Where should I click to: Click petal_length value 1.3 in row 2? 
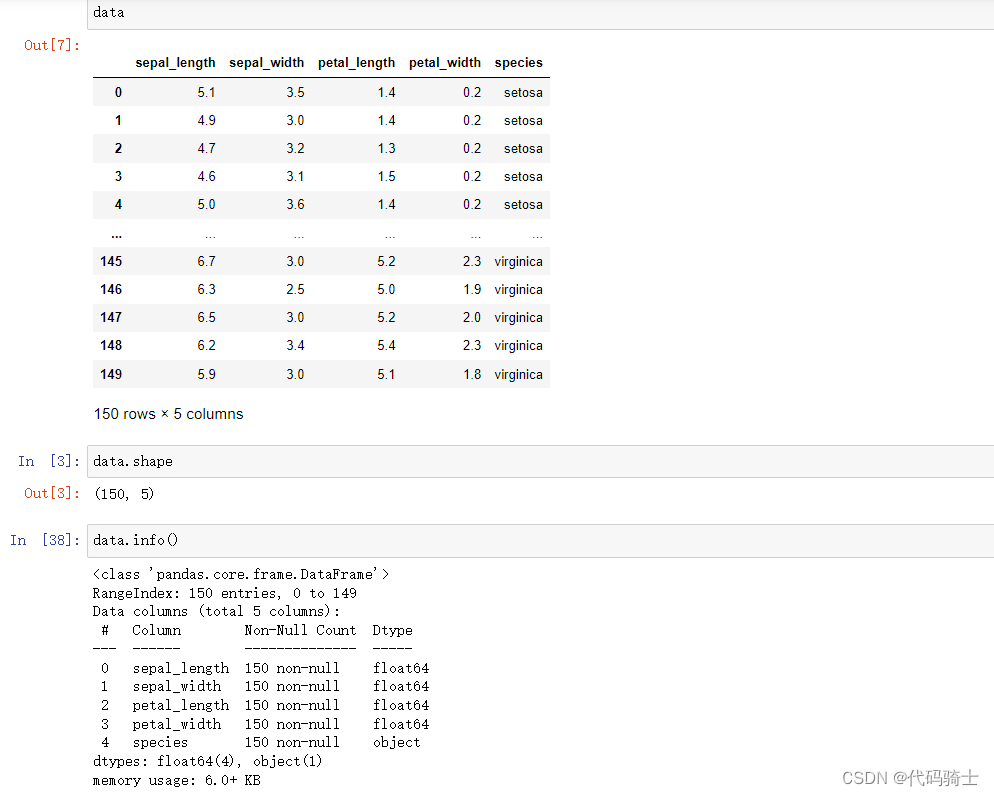point(386,148)
